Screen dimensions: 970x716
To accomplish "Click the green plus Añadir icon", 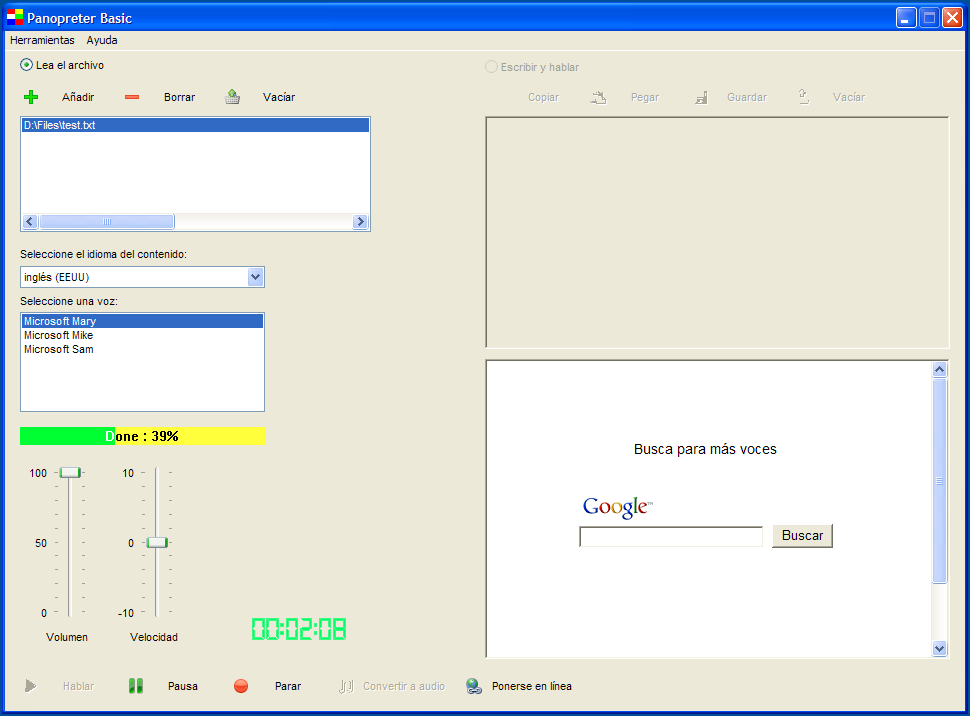I will (x=31, y=97).
